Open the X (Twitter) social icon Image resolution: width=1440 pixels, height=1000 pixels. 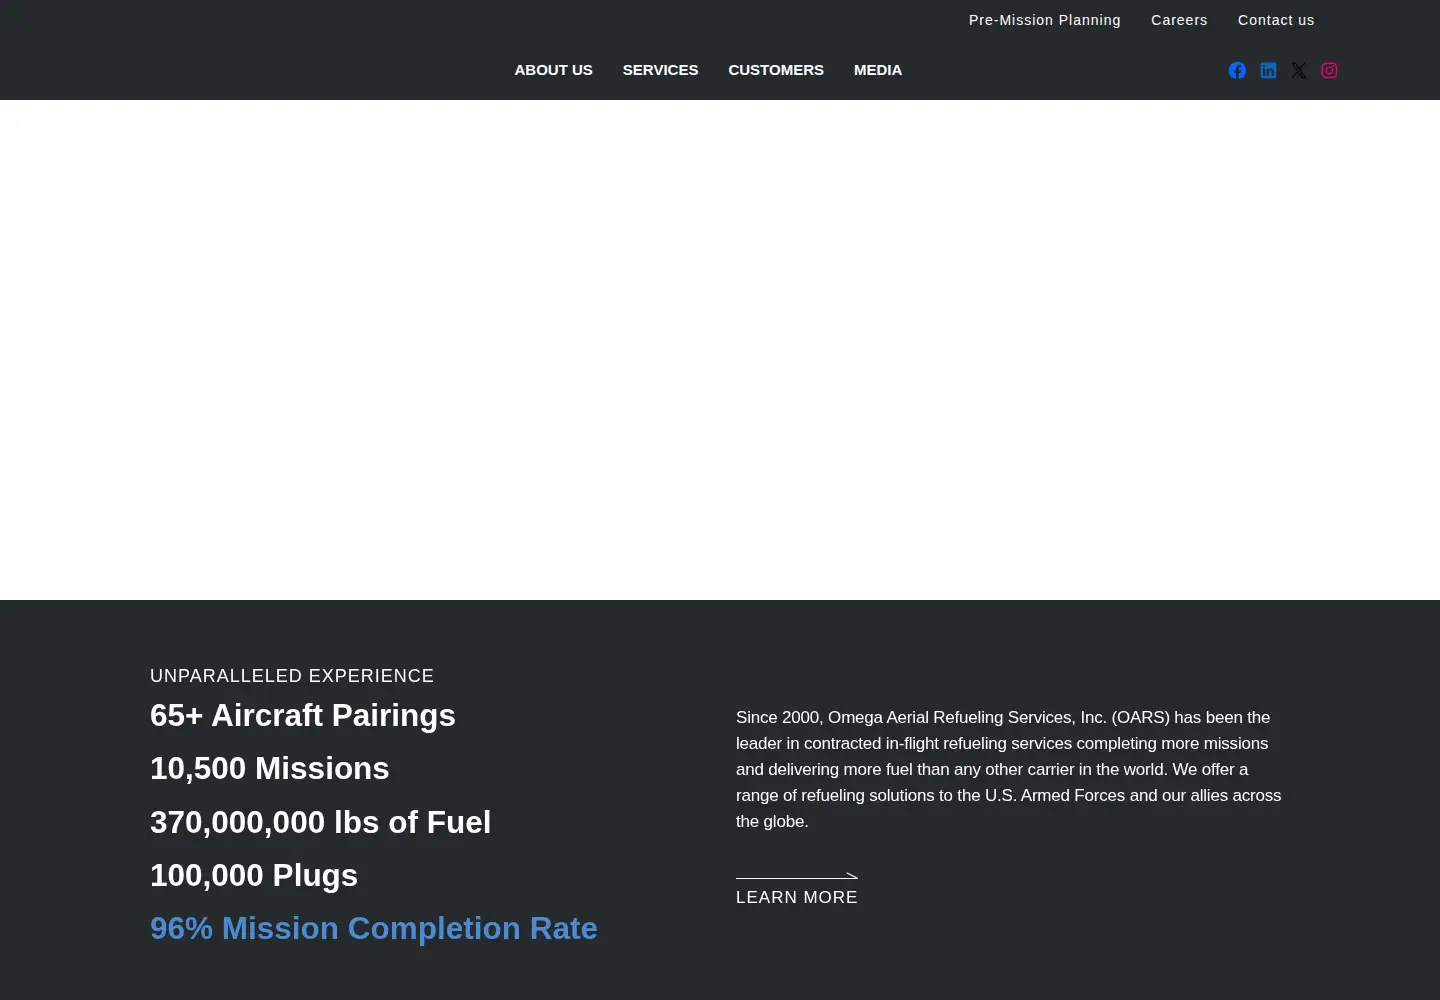[x=1298, y=70]
